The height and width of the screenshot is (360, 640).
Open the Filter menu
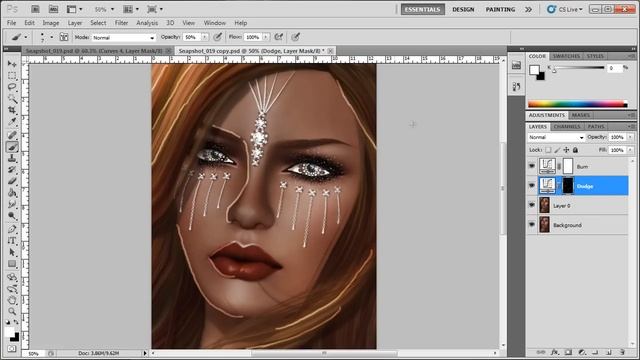pos(121,23)
